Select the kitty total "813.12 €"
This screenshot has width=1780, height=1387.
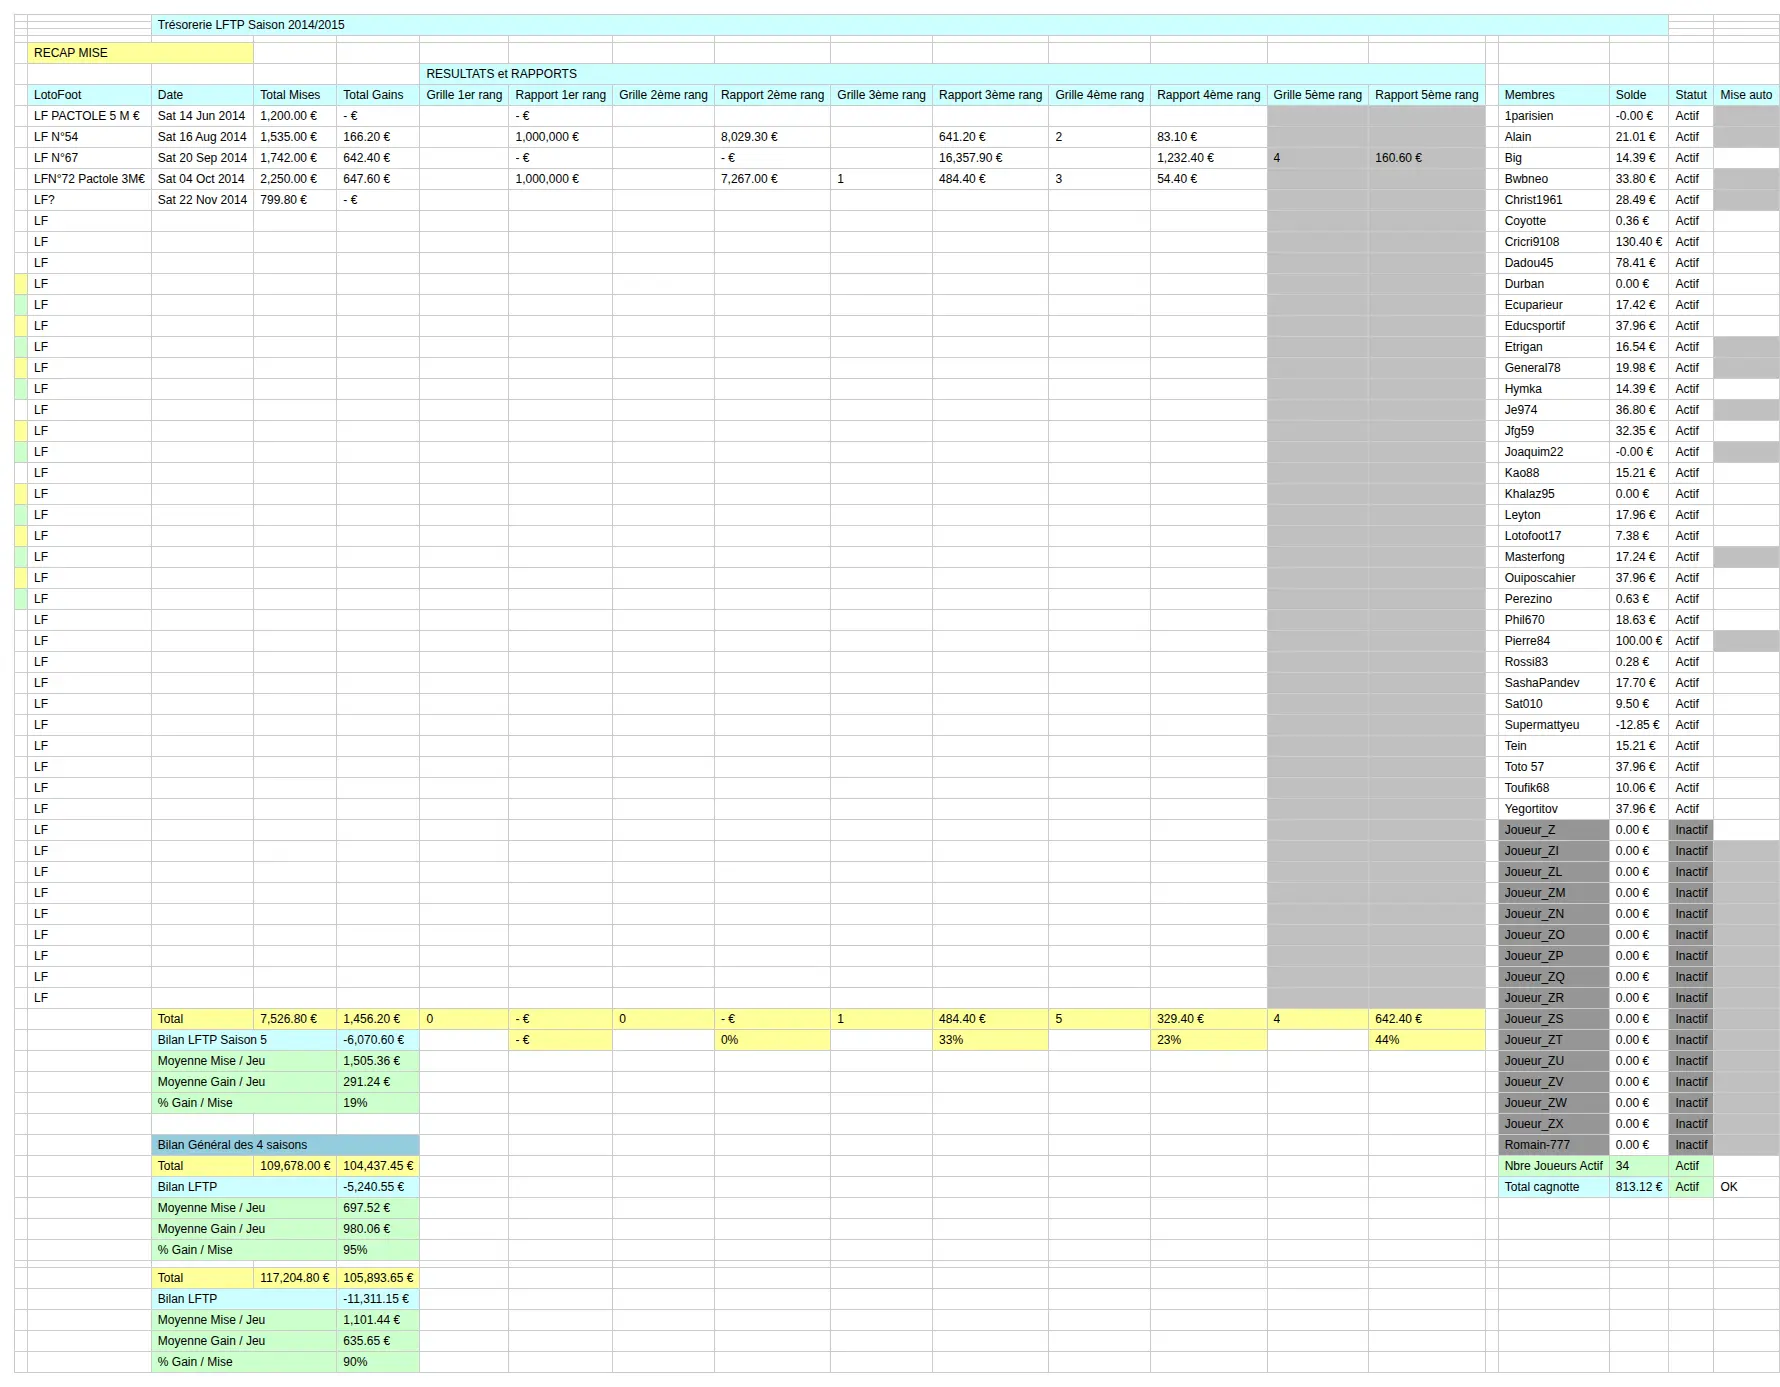click(x=1639, y=1187)
